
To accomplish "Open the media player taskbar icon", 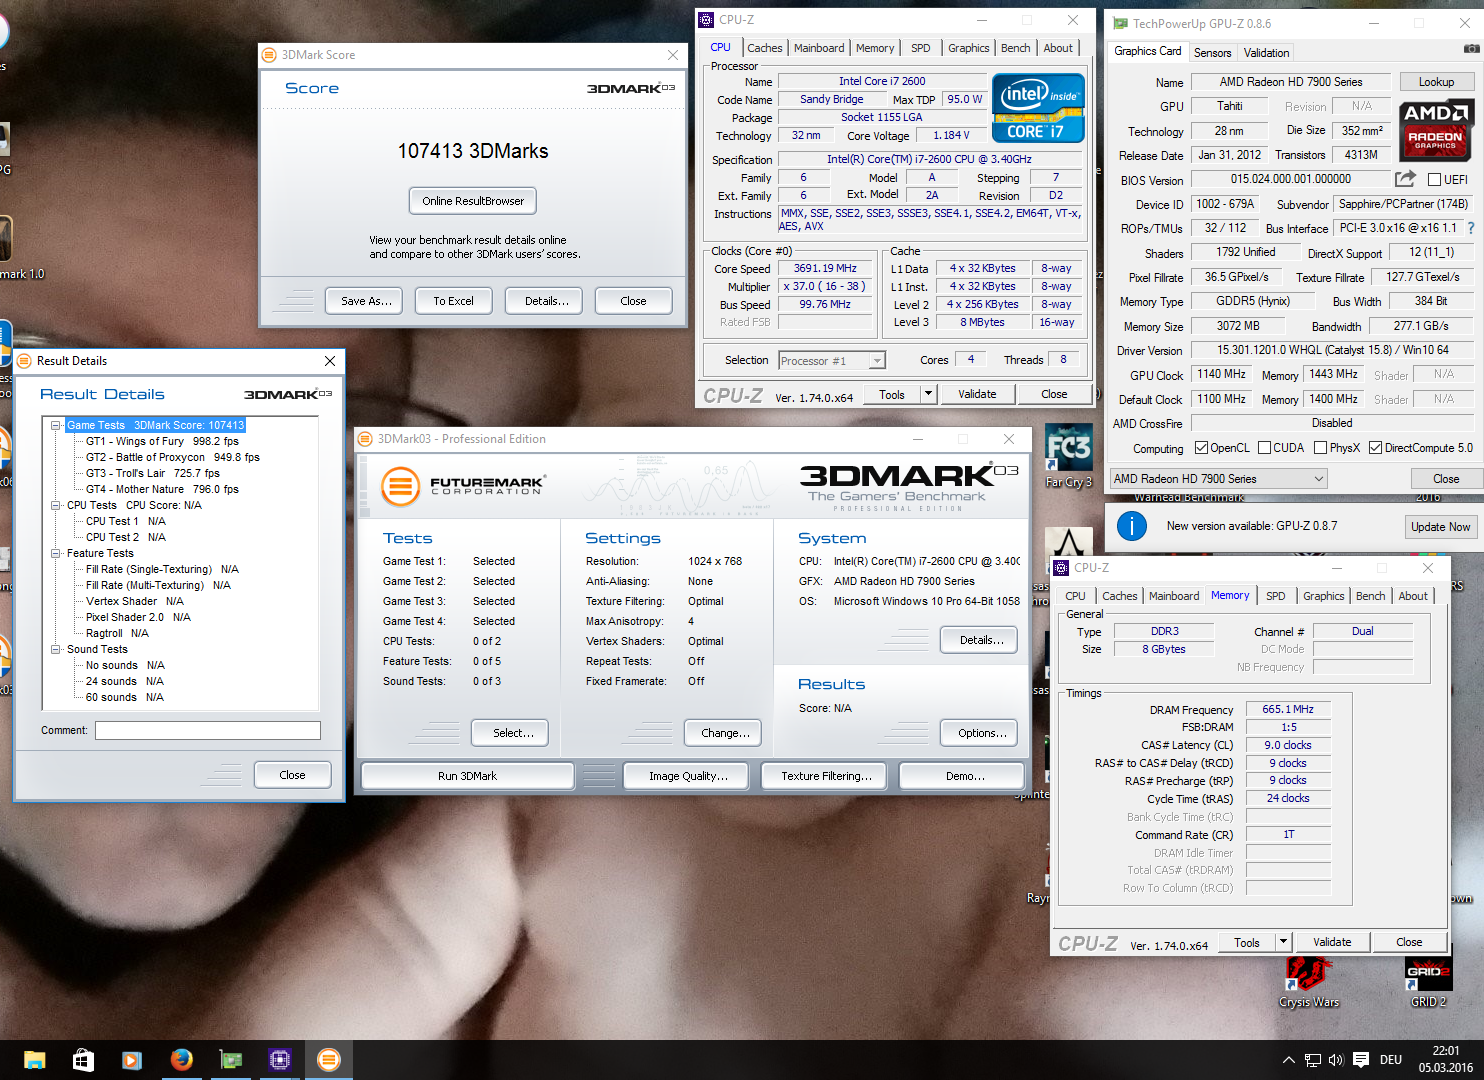I will (x=132, y=1060).
